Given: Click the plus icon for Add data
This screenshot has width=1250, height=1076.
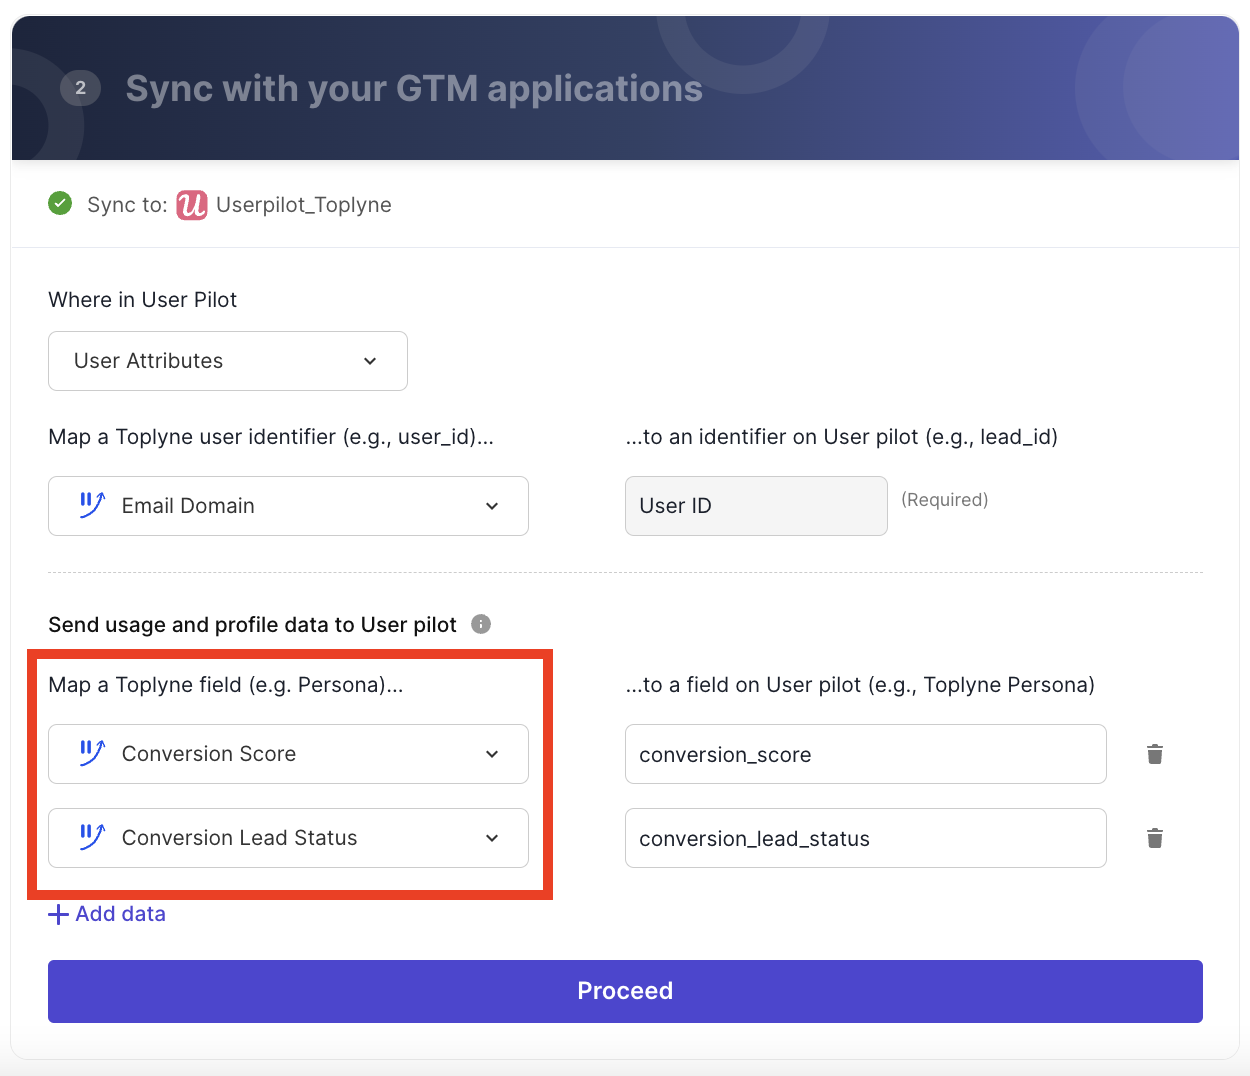Looking at the screenshot, I should [x=59, y=914].
